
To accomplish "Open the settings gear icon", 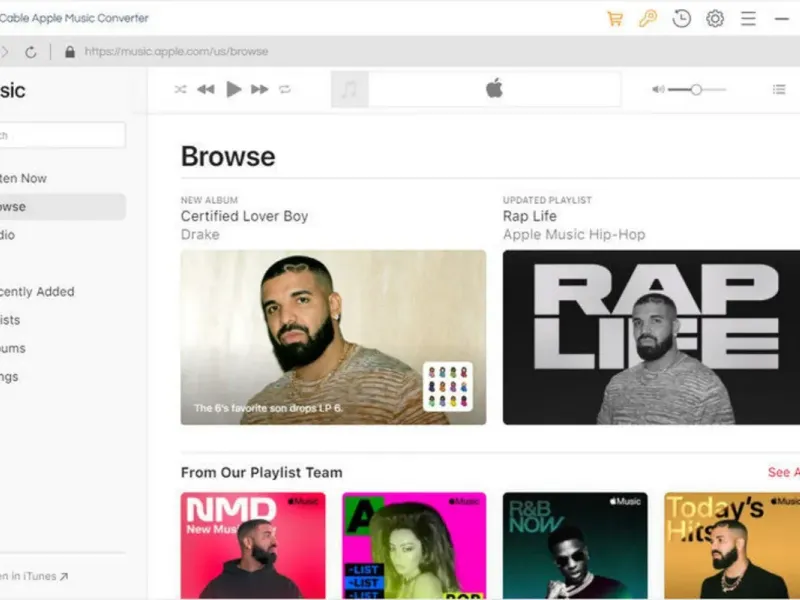I will [x=715, y=19].
